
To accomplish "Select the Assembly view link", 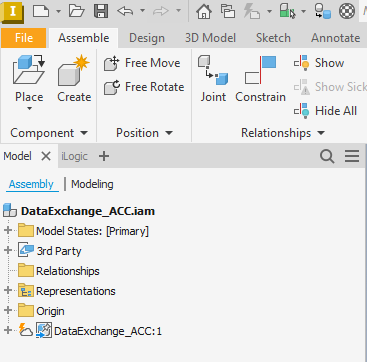I will click(31, 184).
